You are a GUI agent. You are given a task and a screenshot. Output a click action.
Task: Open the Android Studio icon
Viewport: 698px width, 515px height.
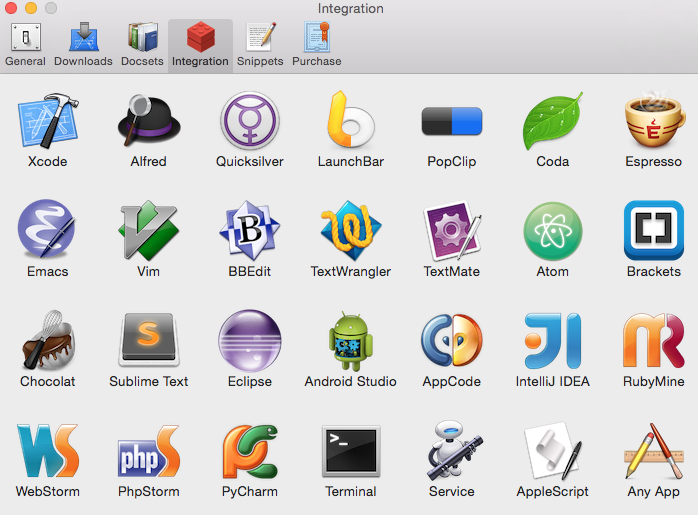tap(351, 341)
